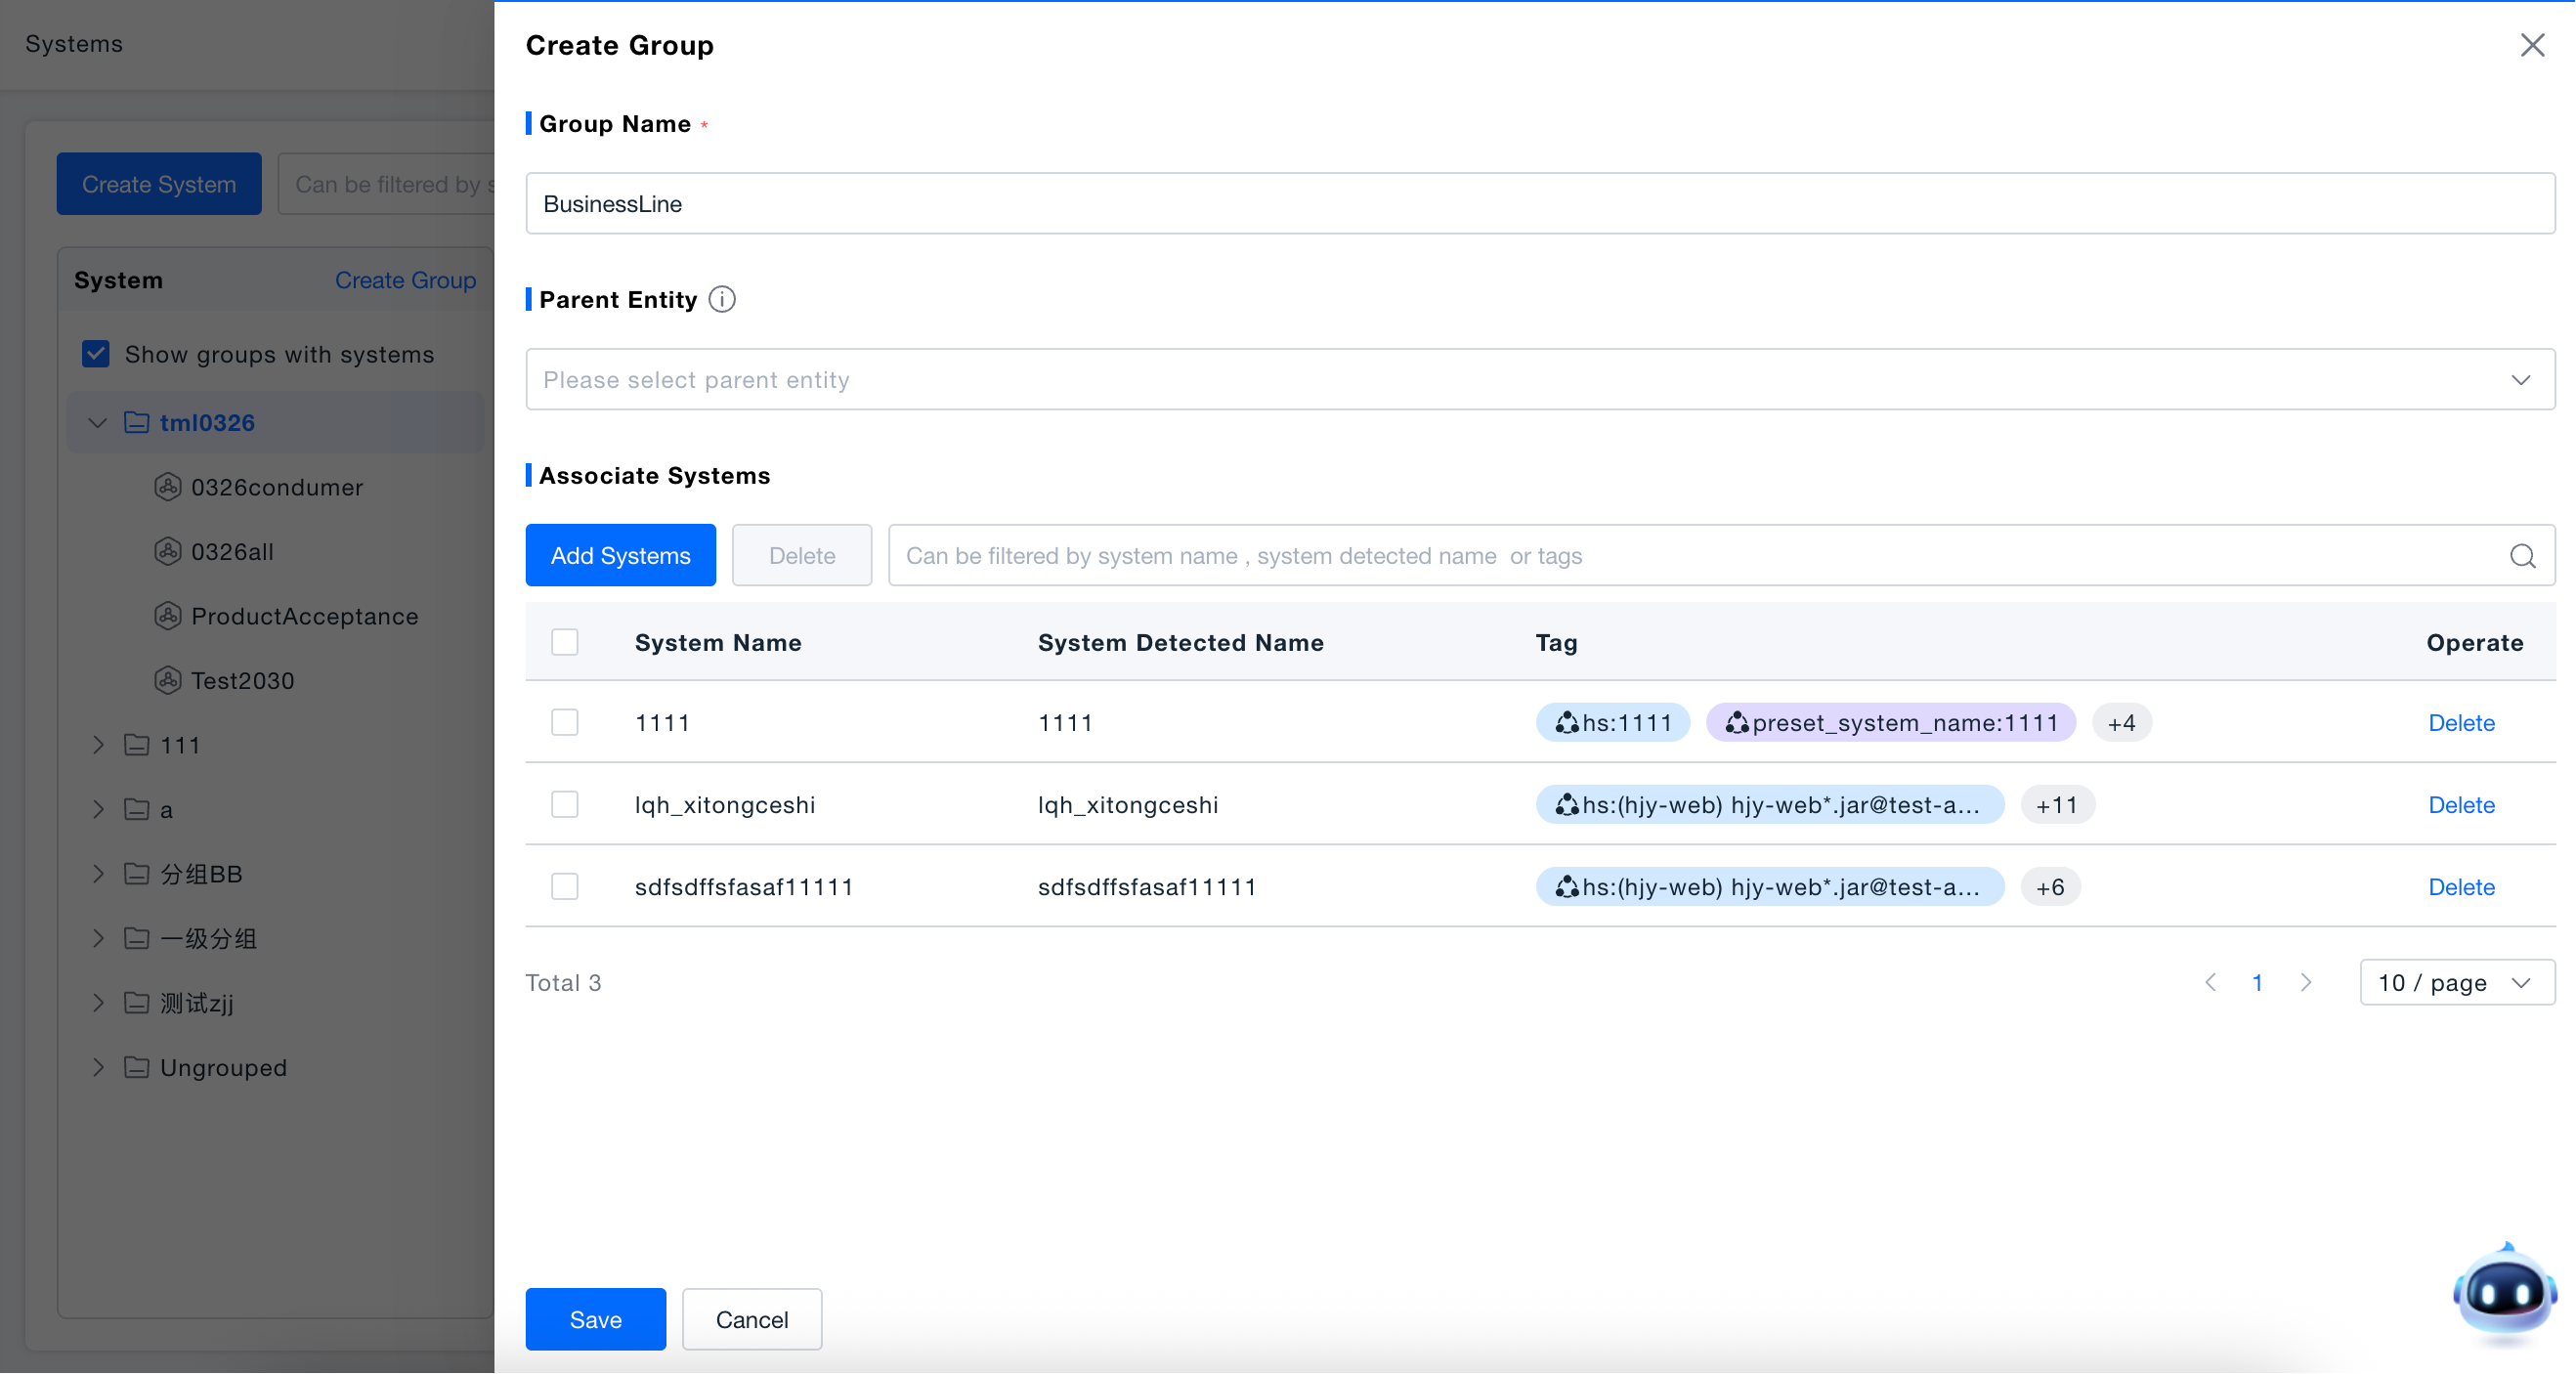
Task: Delete the lqh_xitongceshi row
Action: [2461, 805]
